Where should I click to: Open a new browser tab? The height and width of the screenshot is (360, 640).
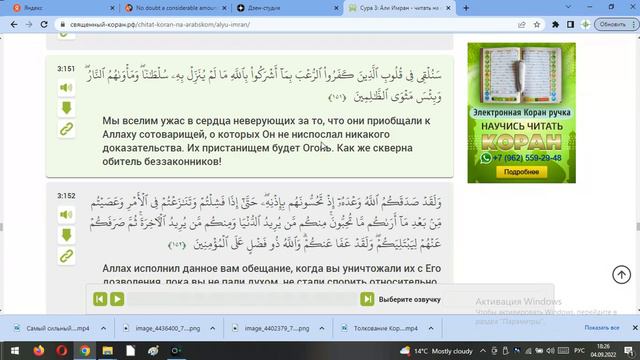466,8
